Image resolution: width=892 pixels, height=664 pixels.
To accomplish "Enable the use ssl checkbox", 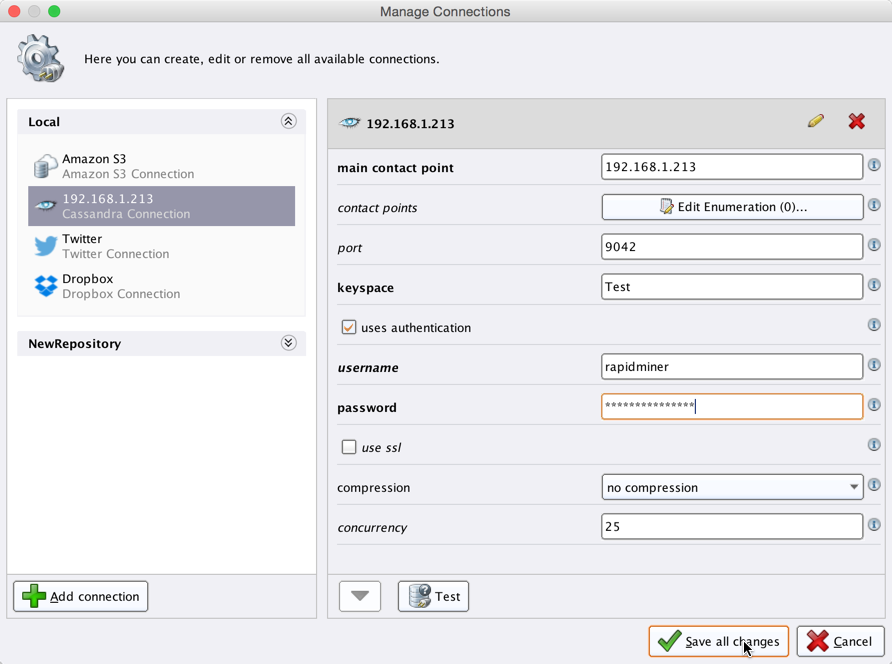I will (349, 447).
